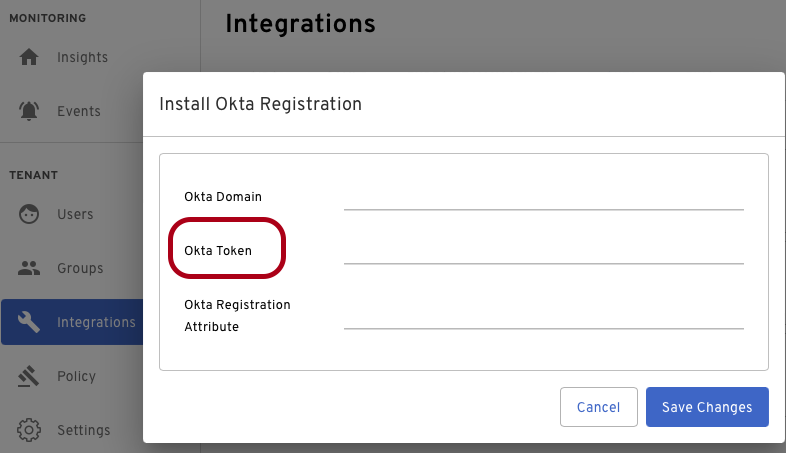Click the Install Okta Registration dialog title
Screen dimensions: 786x453
(260, 104)
